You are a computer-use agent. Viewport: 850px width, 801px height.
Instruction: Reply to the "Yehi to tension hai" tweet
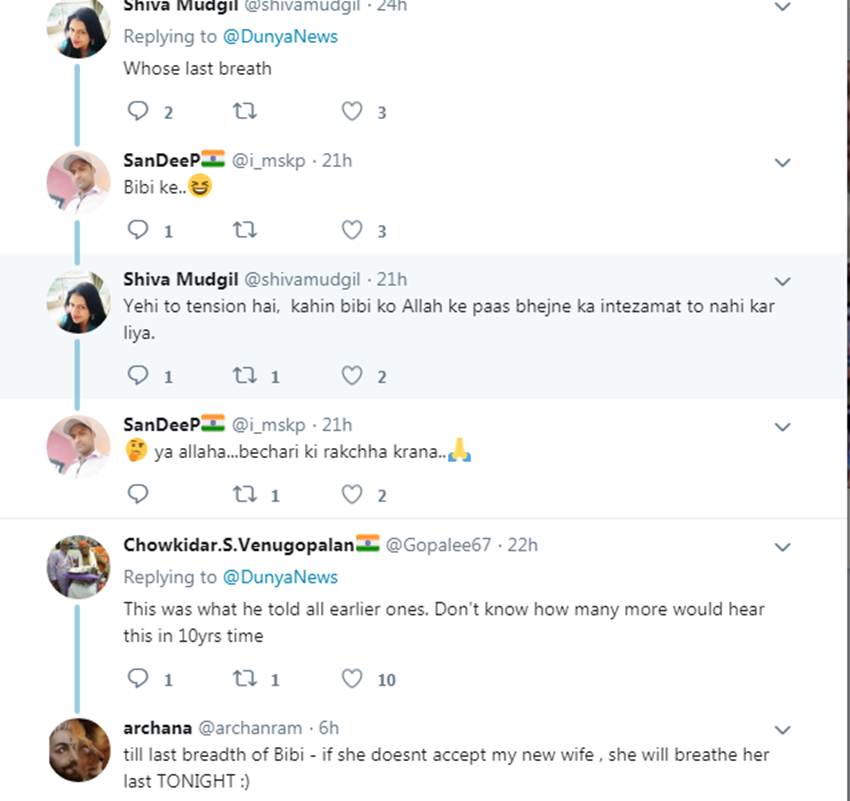[138, 376]
